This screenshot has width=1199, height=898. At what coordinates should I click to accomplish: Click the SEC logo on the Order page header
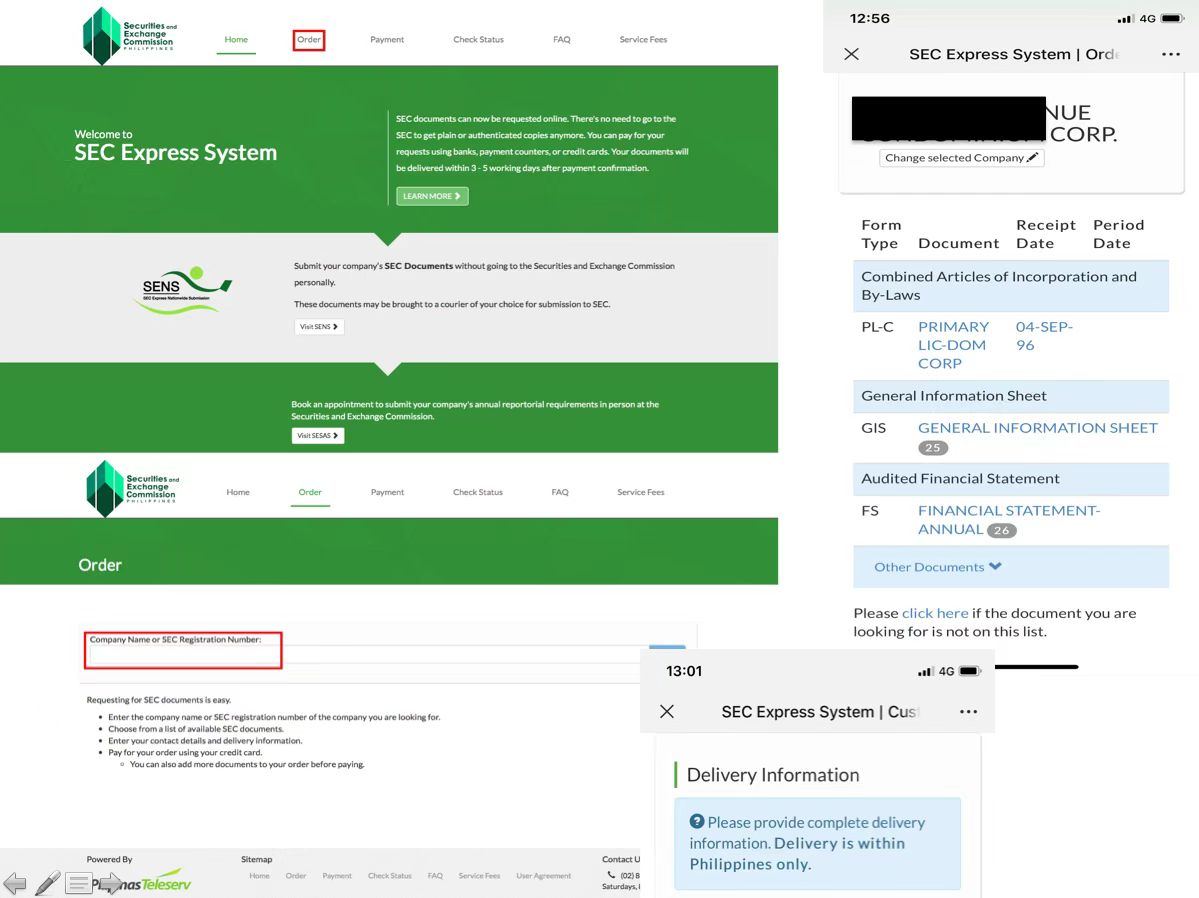click(x=132, y=489)
